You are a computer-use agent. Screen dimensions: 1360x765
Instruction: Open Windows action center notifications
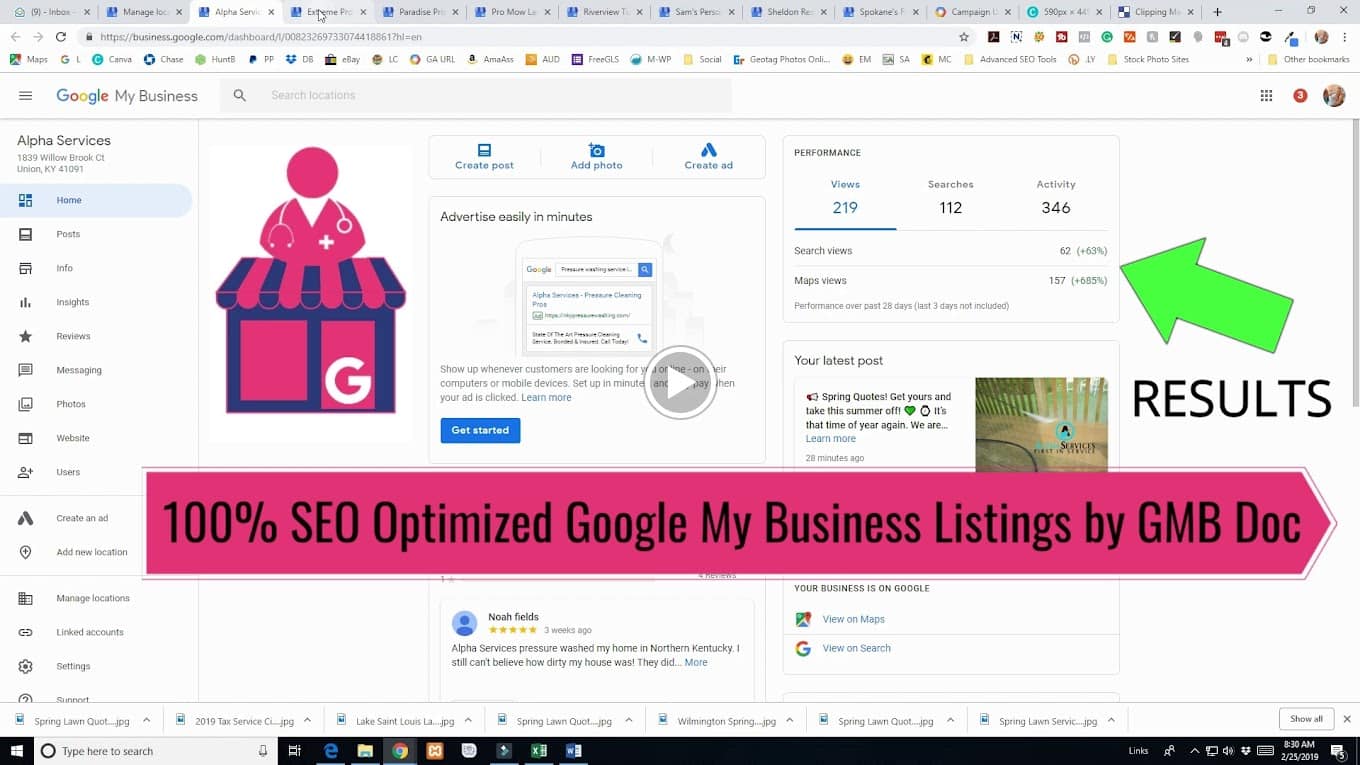tap(1338, 751)
